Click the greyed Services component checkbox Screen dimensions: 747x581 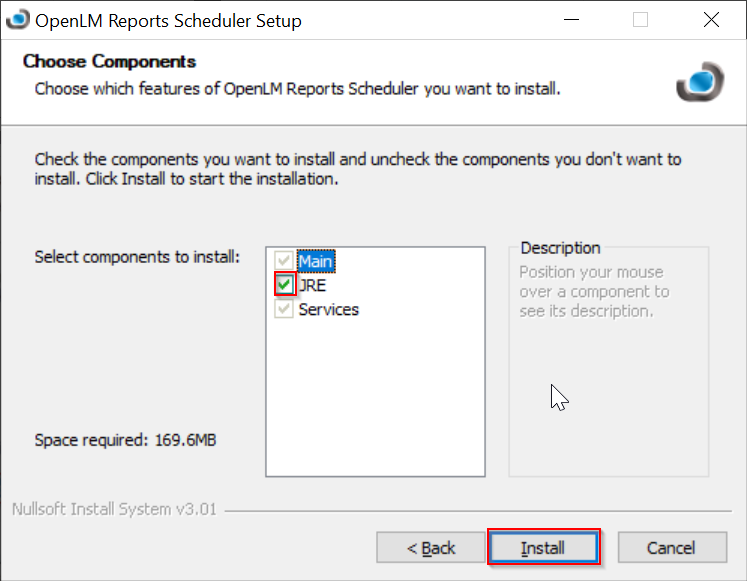(x=285, y=309)
